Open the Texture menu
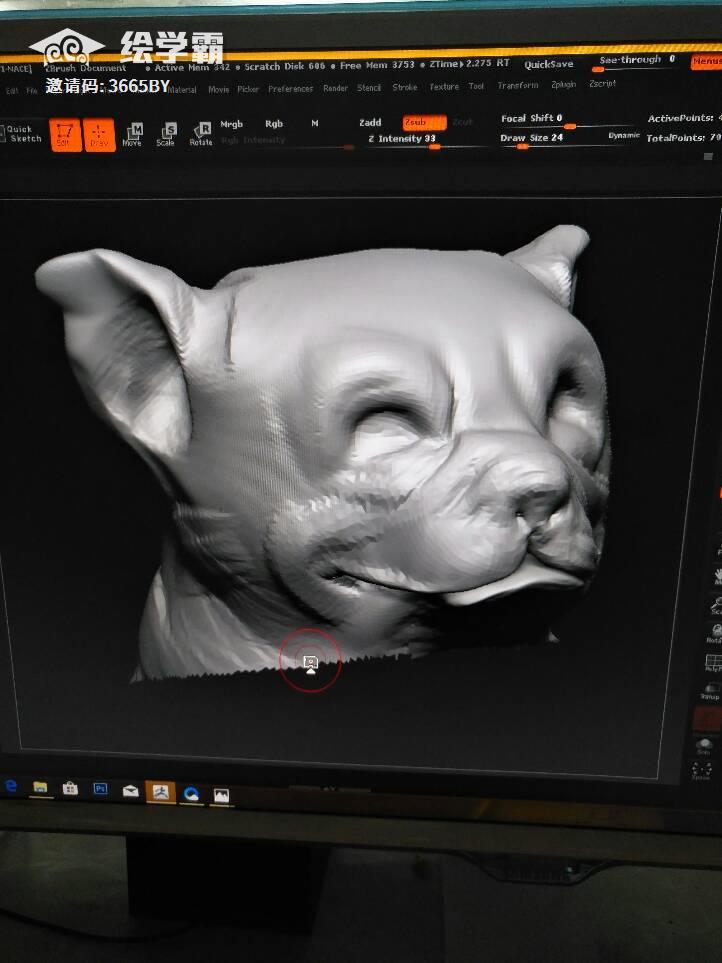 click(x=444, y=87)
